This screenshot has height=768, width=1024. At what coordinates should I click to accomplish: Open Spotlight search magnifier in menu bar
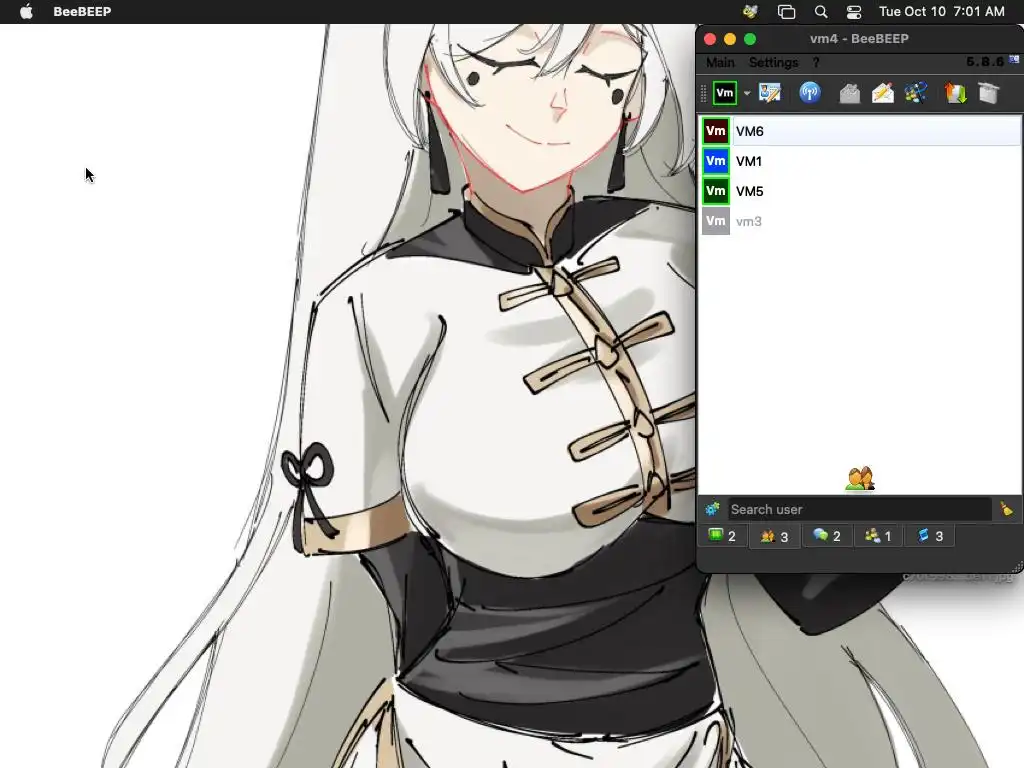pyautogui.click(x=821, y=12)
